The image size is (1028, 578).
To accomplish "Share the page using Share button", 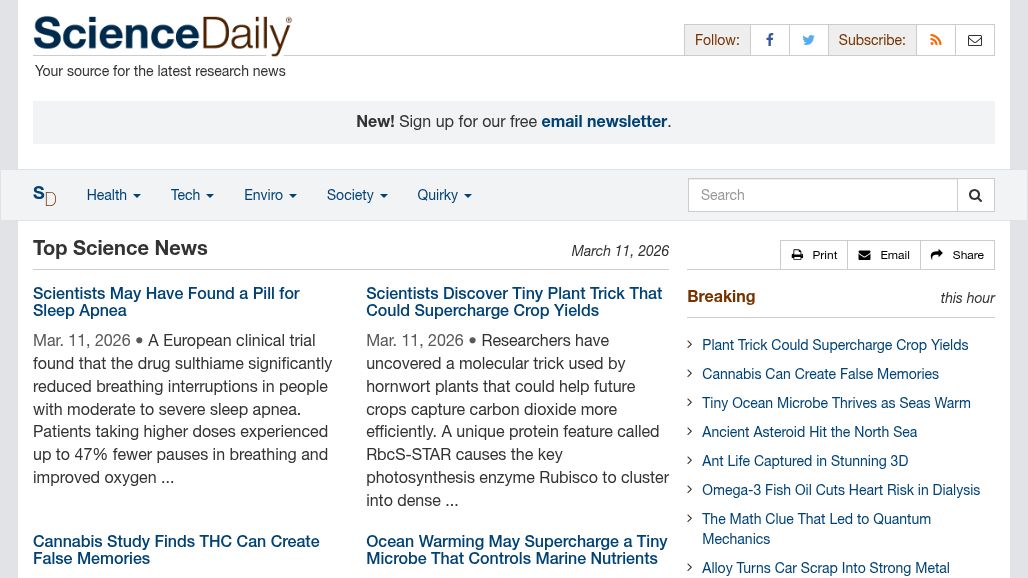I will click(x=957, y=255).
